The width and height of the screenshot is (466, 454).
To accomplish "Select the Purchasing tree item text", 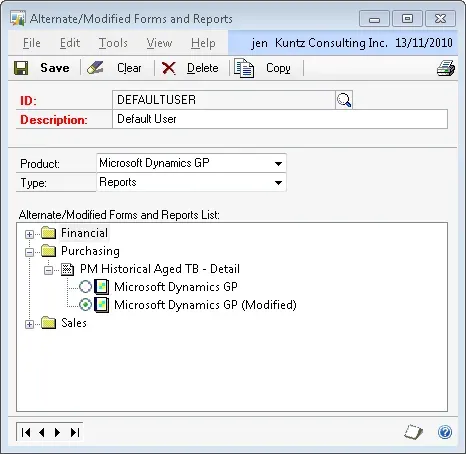I will tap(90, 251).
